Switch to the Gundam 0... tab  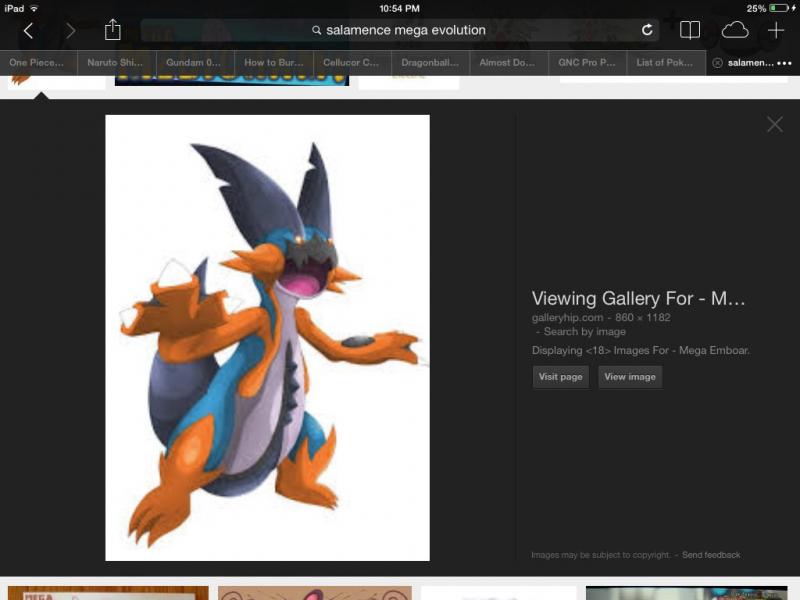coord(195,63)
